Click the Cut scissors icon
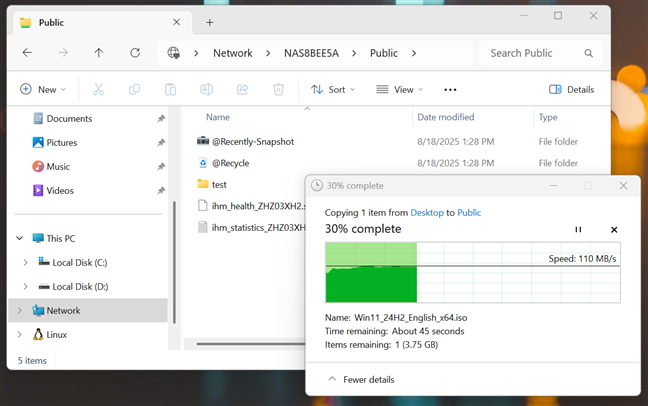 pos(98,89)
